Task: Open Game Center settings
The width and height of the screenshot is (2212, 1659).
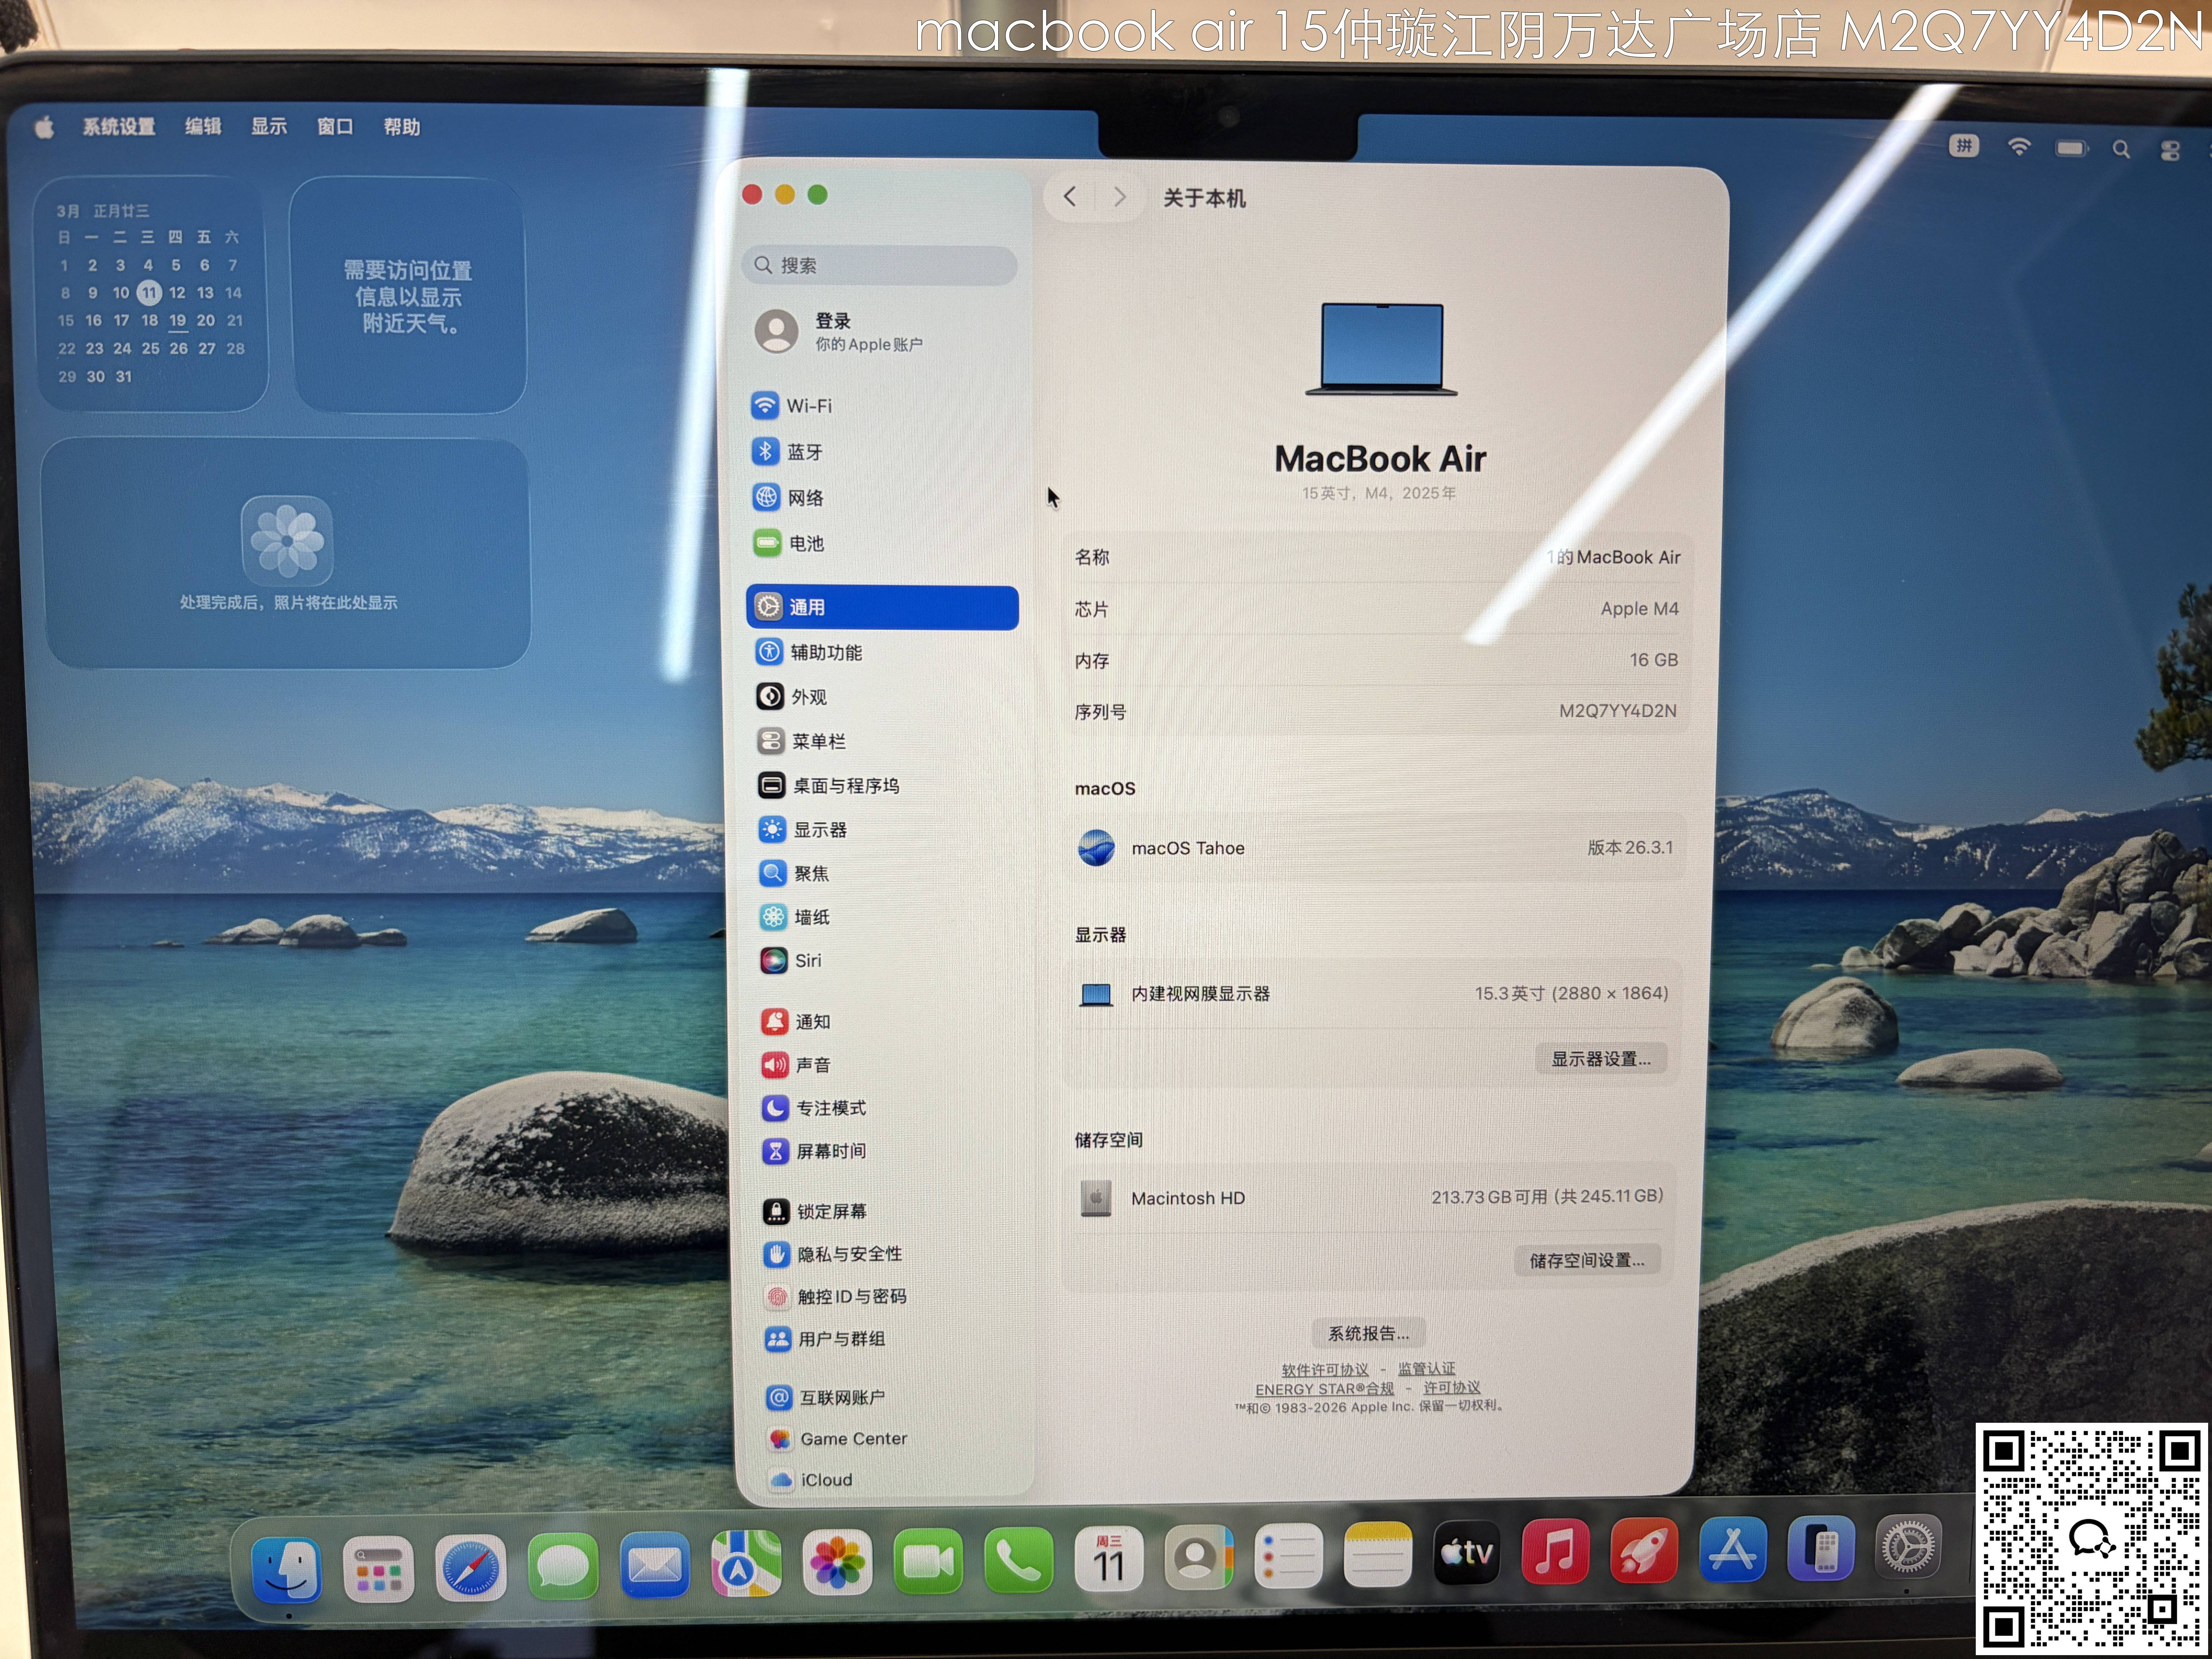Action: pyautogui.click(x=853, y=1439)
